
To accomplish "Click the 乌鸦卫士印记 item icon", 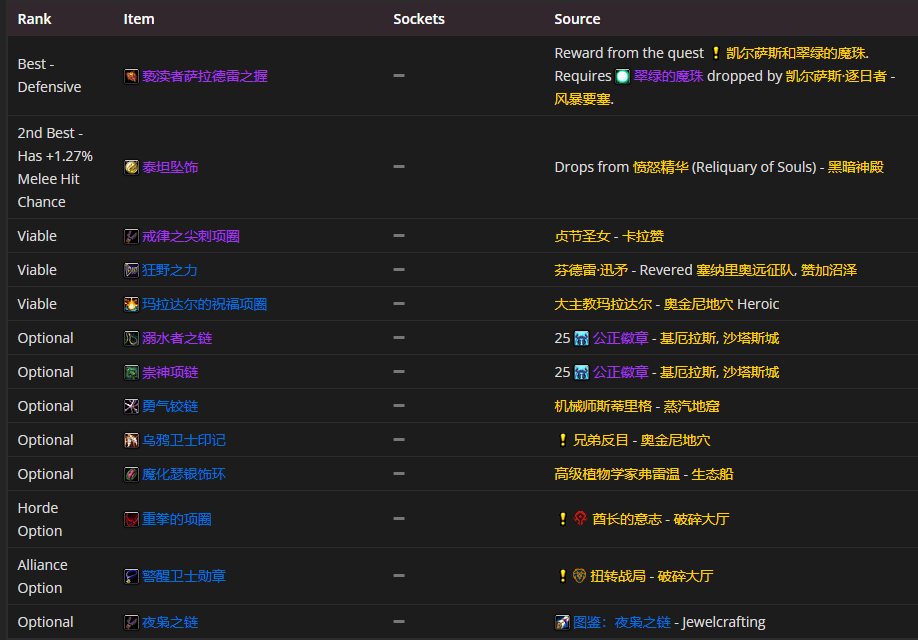I will [131, 439].
